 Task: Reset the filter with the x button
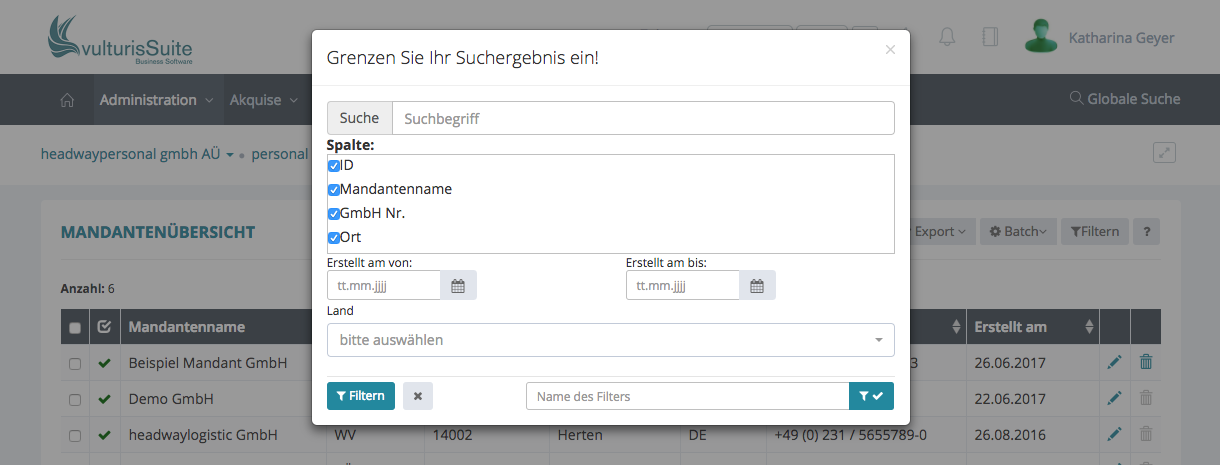tap(418, 396)
